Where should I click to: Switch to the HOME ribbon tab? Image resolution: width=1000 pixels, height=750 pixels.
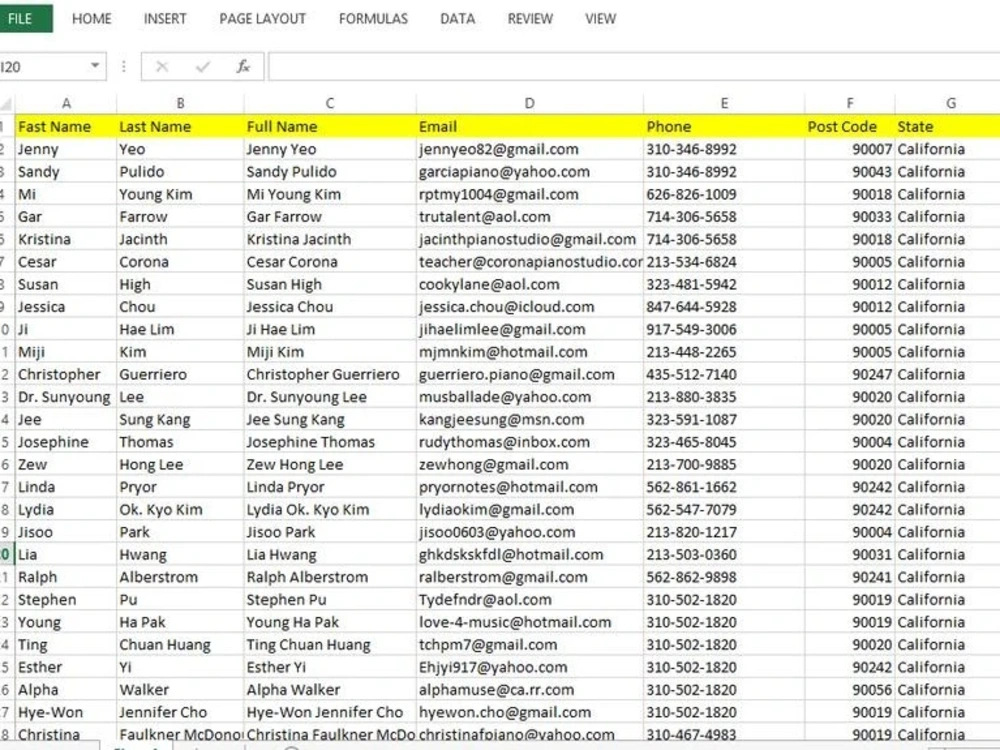(x=91, y=18)
